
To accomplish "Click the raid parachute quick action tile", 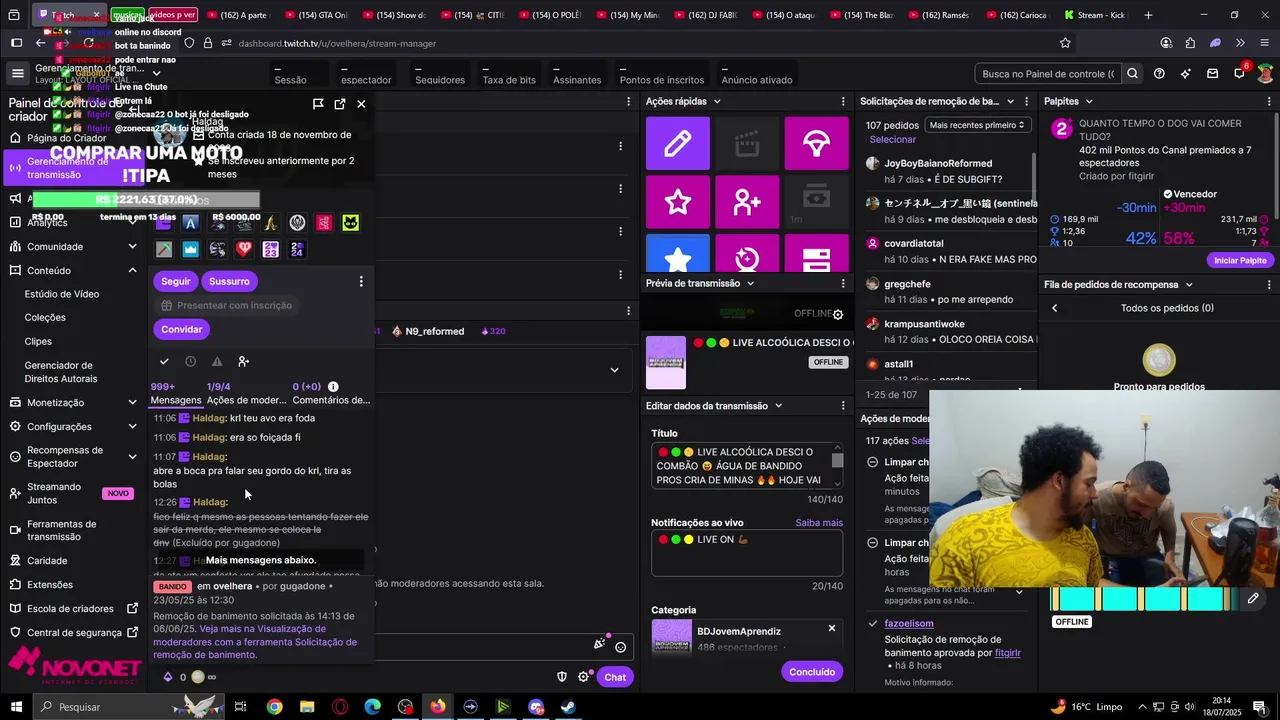I will point(816,143).
